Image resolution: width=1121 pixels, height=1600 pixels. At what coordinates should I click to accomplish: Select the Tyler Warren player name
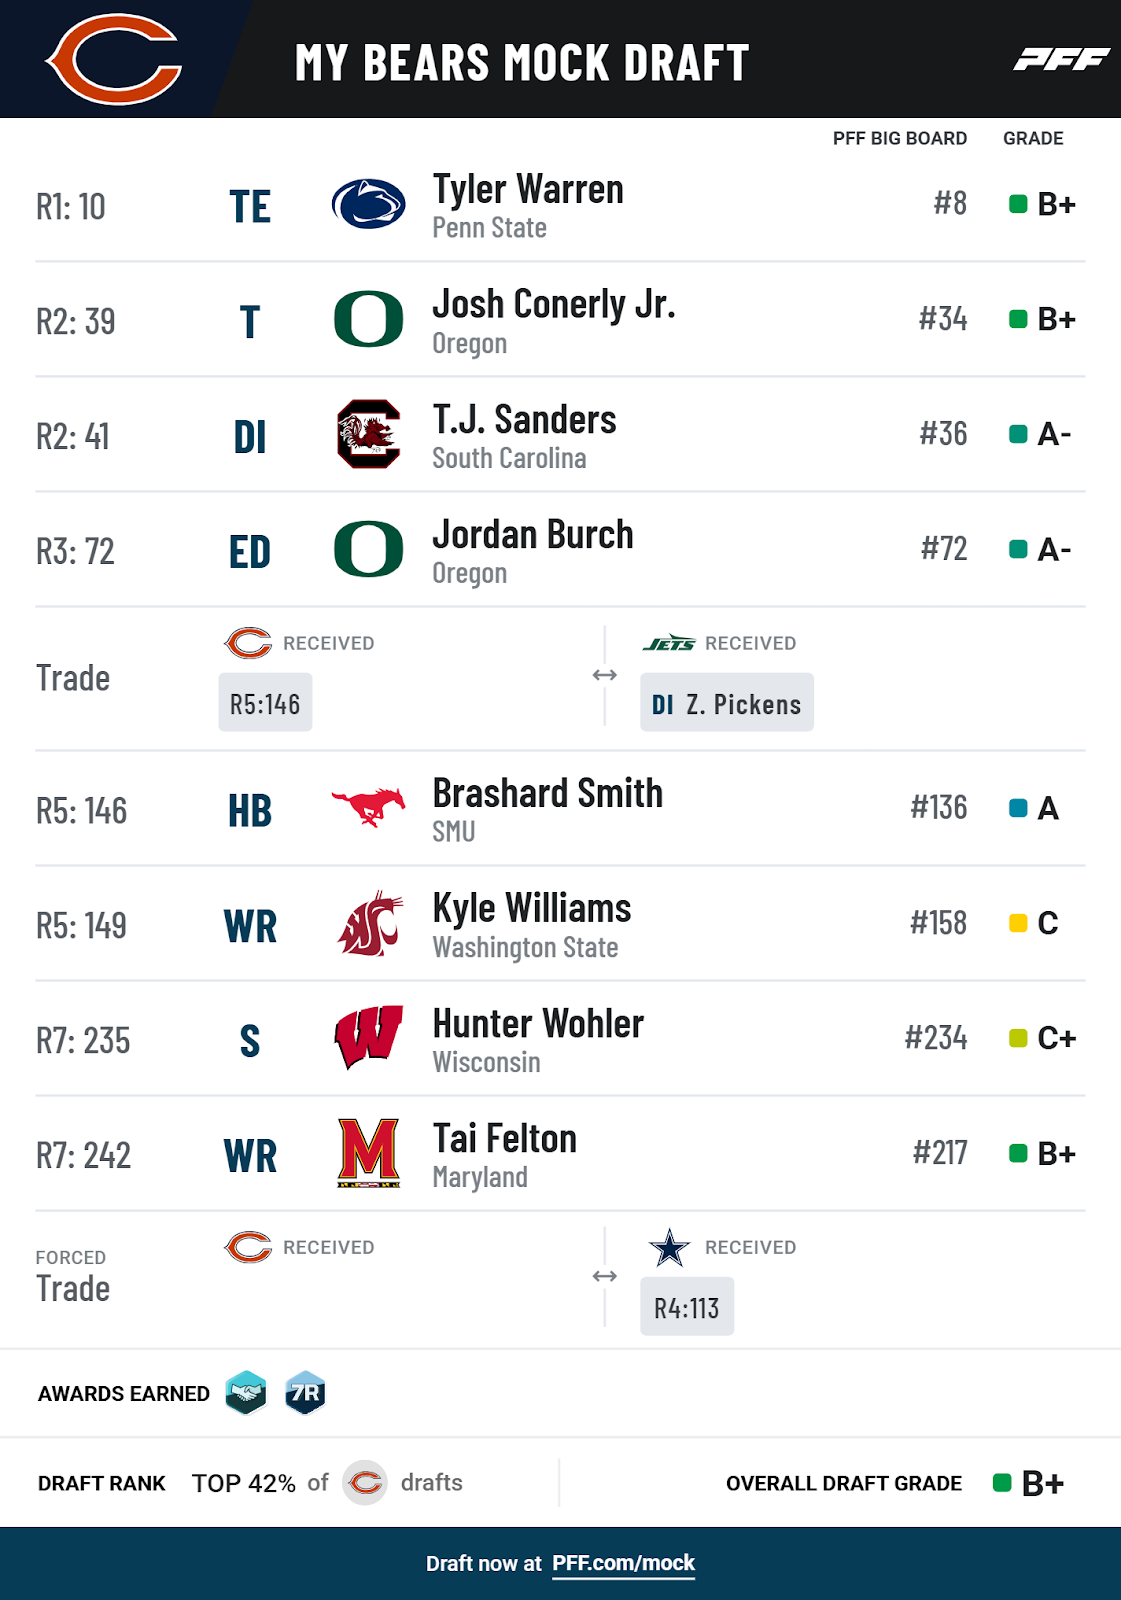click(527, 189)
